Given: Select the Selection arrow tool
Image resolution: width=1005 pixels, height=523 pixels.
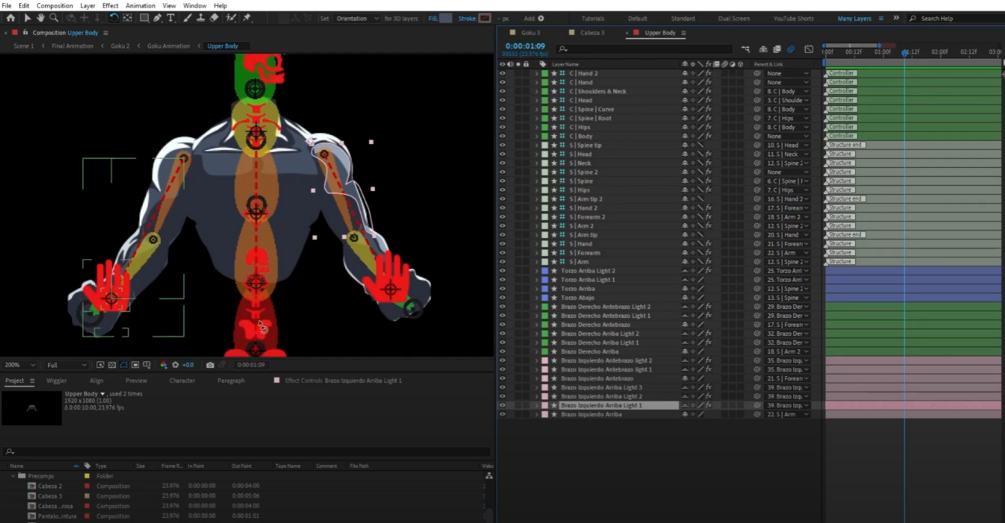Looking at the screenshot, I should (x=27, y=19).
